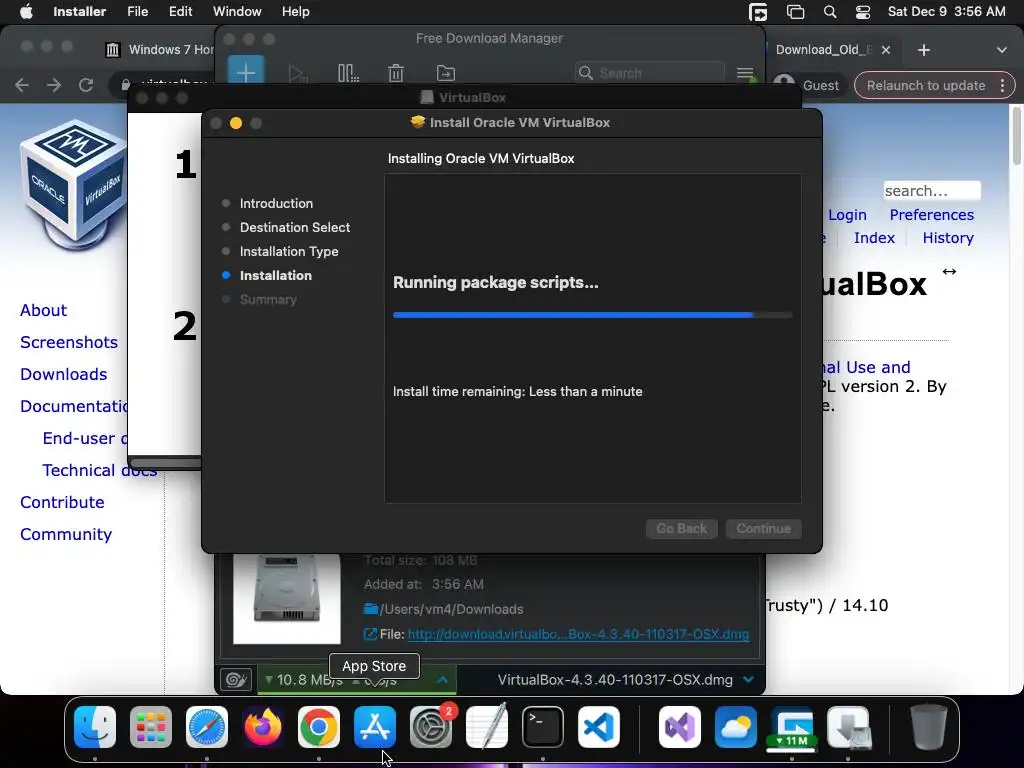This screenshot has height=768, width=1024.
Task: Click start download icon in Free Download Manager
Action: [x=298, y=73]
